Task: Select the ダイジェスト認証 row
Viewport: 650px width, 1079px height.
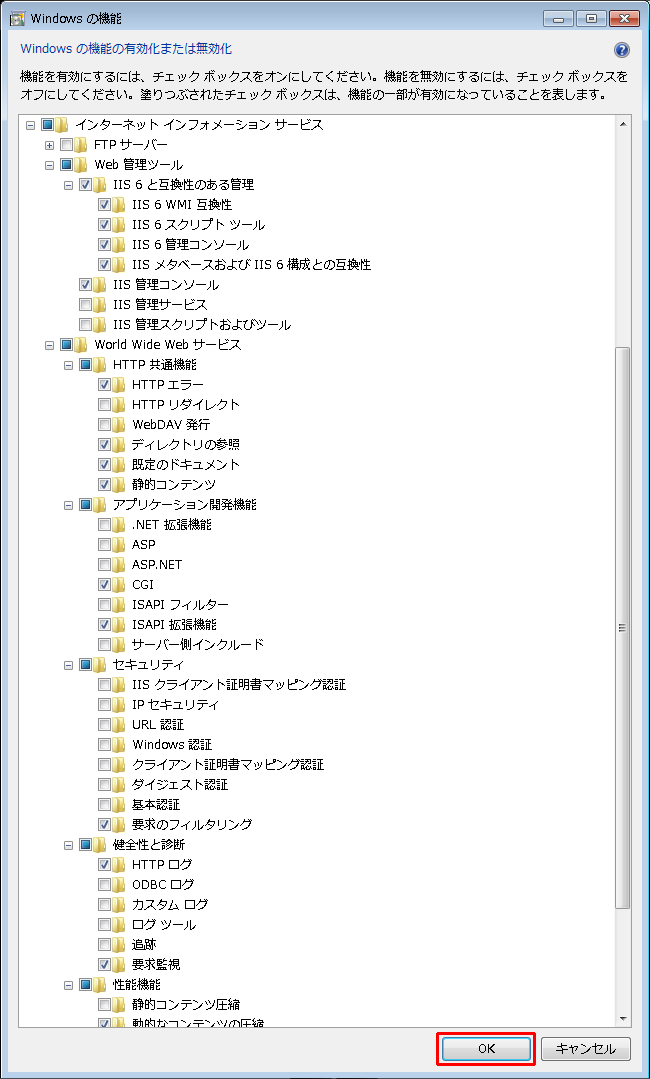Action: (180, 784)
